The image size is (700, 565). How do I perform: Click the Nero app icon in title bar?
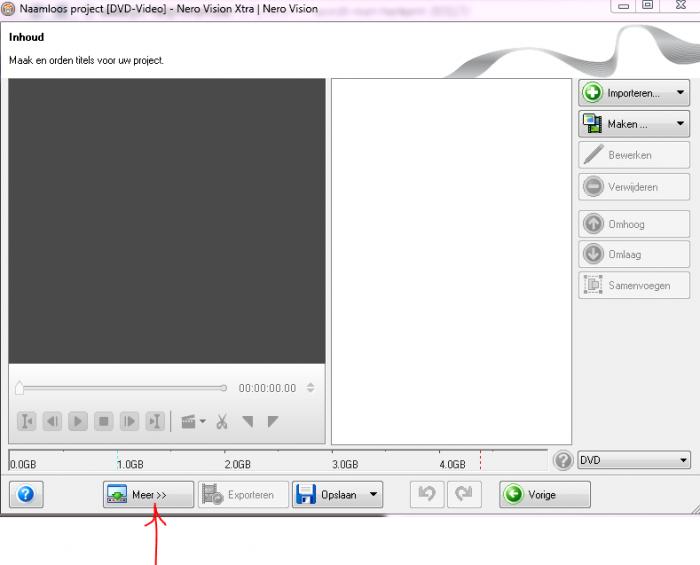click(8, 8)
